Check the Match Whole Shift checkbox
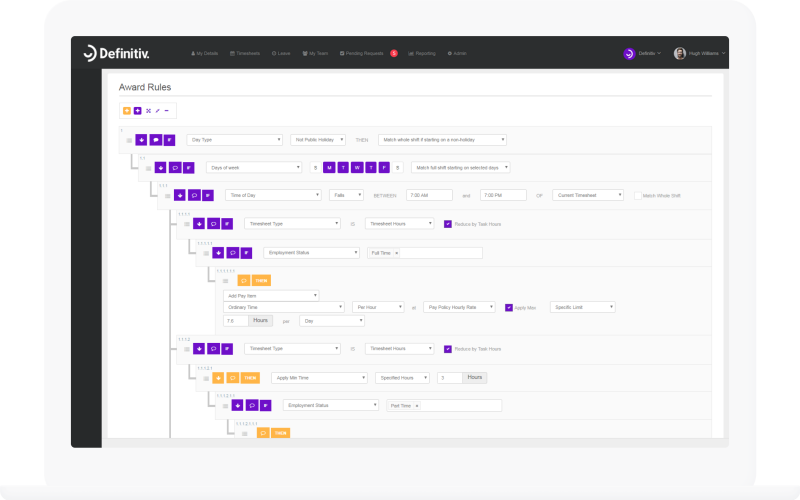Image resolution: width=800 pixels, height=500 pixels. point(638,196)
